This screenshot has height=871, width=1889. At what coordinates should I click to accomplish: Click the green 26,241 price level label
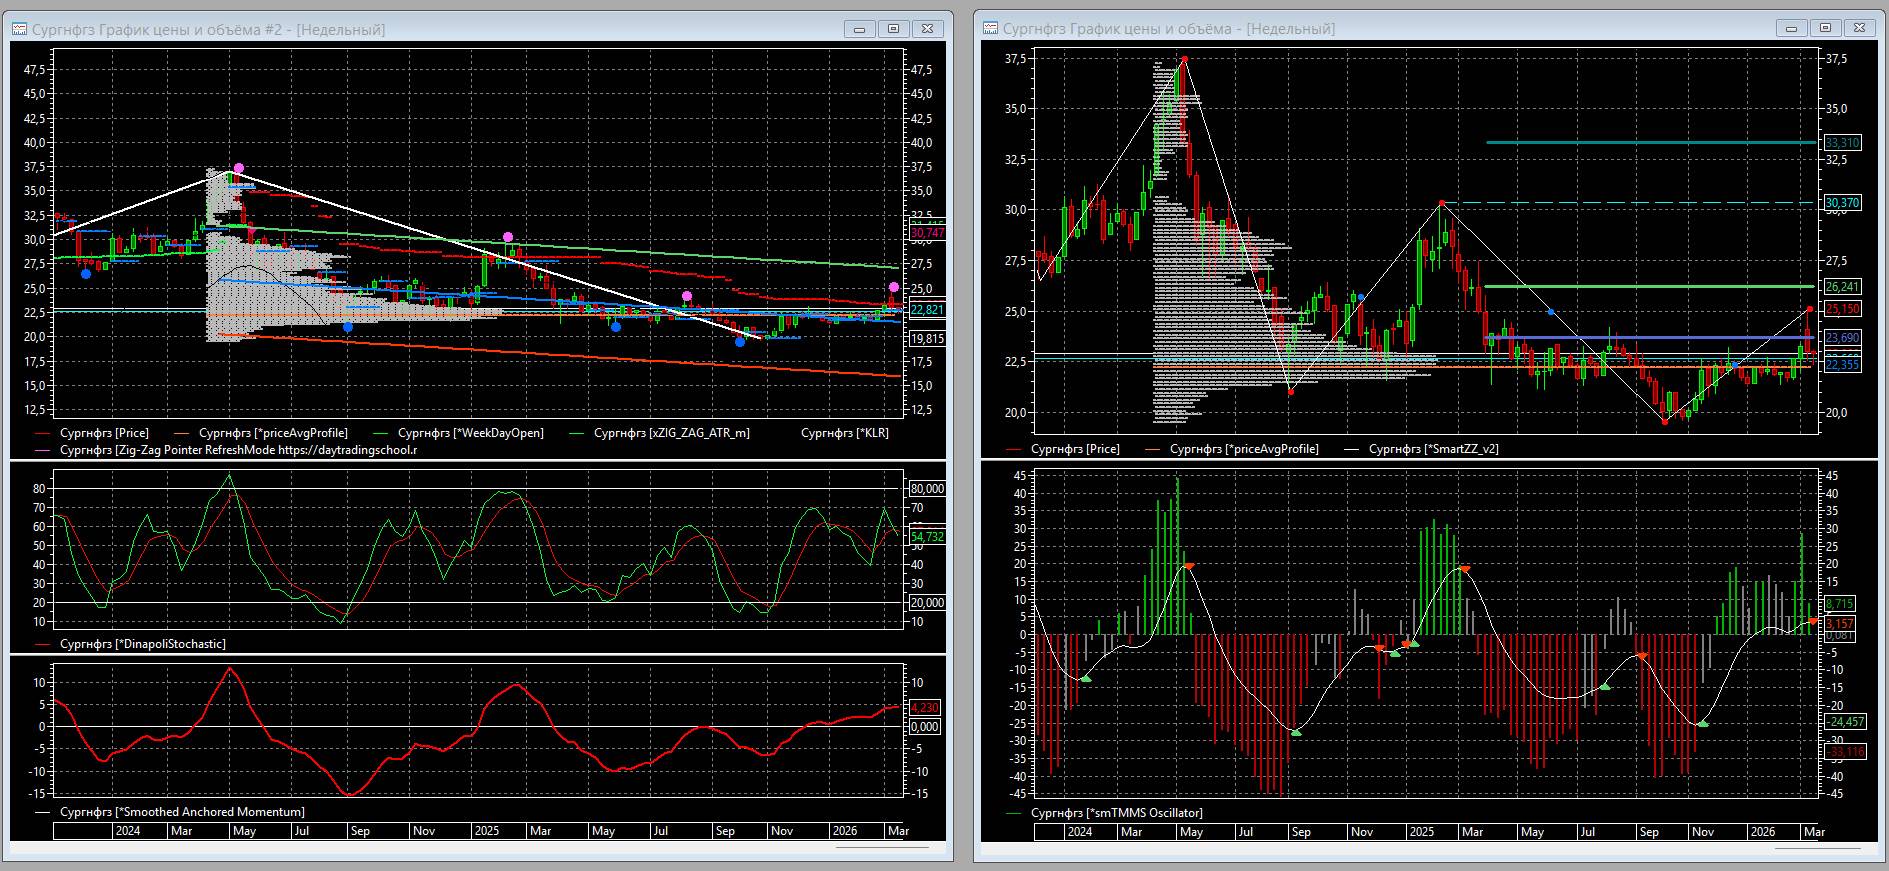[x=1842, y=287]
